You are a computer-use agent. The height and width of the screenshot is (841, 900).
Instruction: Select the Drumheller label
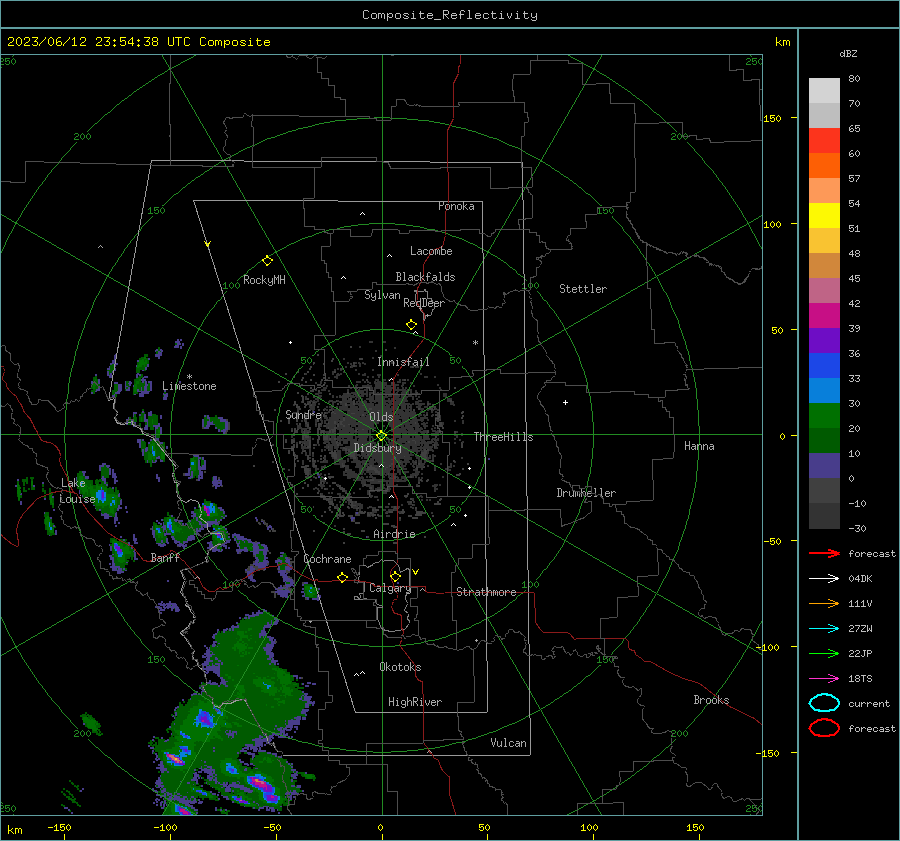(586, 493)
